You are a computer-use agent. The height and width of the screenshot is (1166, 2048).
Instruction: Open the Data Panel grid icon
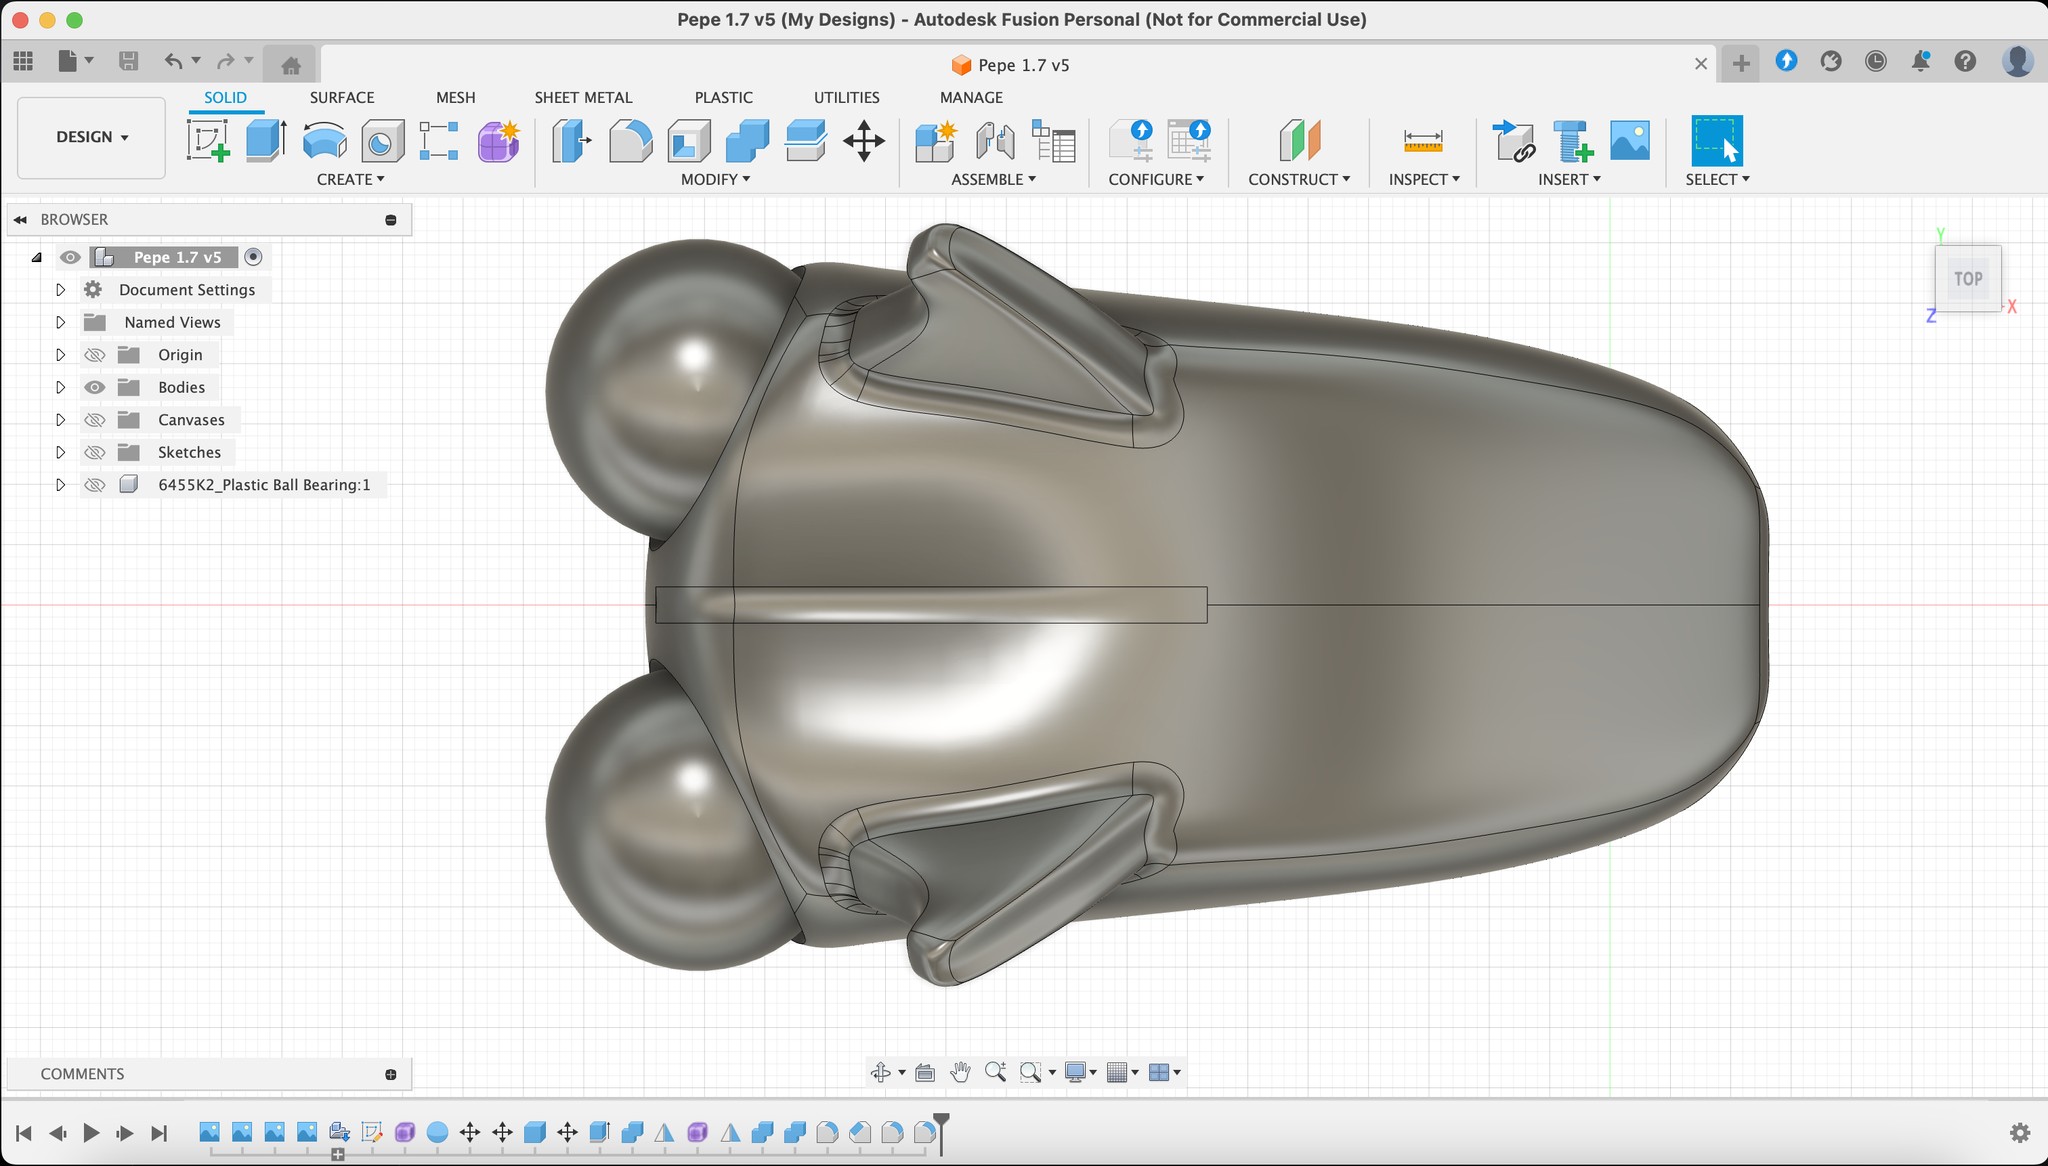click(23, 61)
